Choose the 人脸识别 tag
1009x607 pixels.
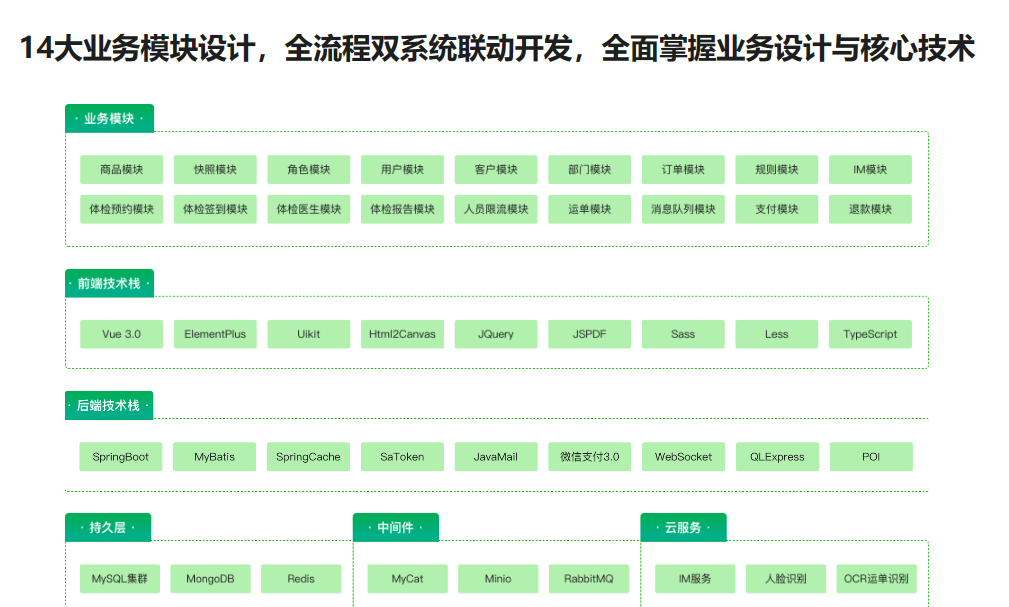tap(786, 579)
